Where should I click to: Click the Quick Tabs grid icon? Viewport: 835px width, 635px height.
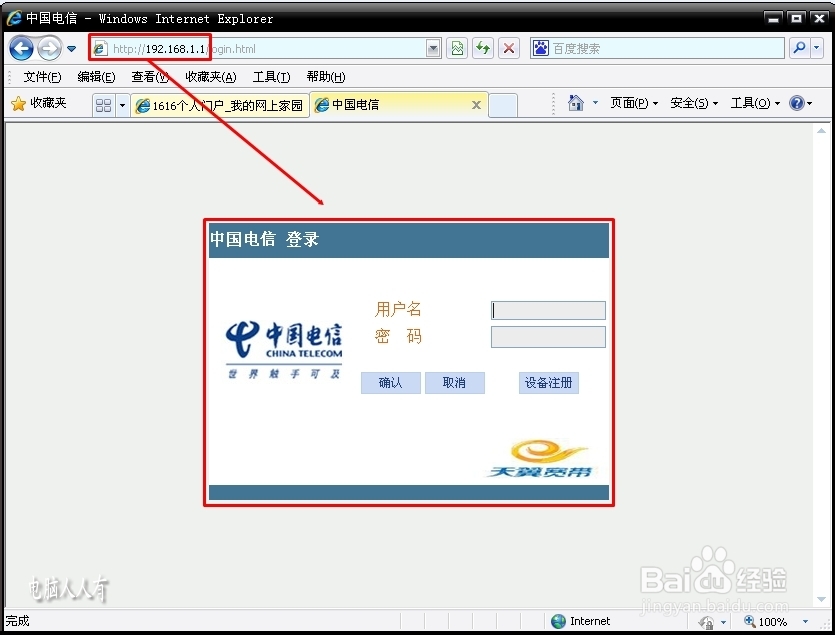103,105
